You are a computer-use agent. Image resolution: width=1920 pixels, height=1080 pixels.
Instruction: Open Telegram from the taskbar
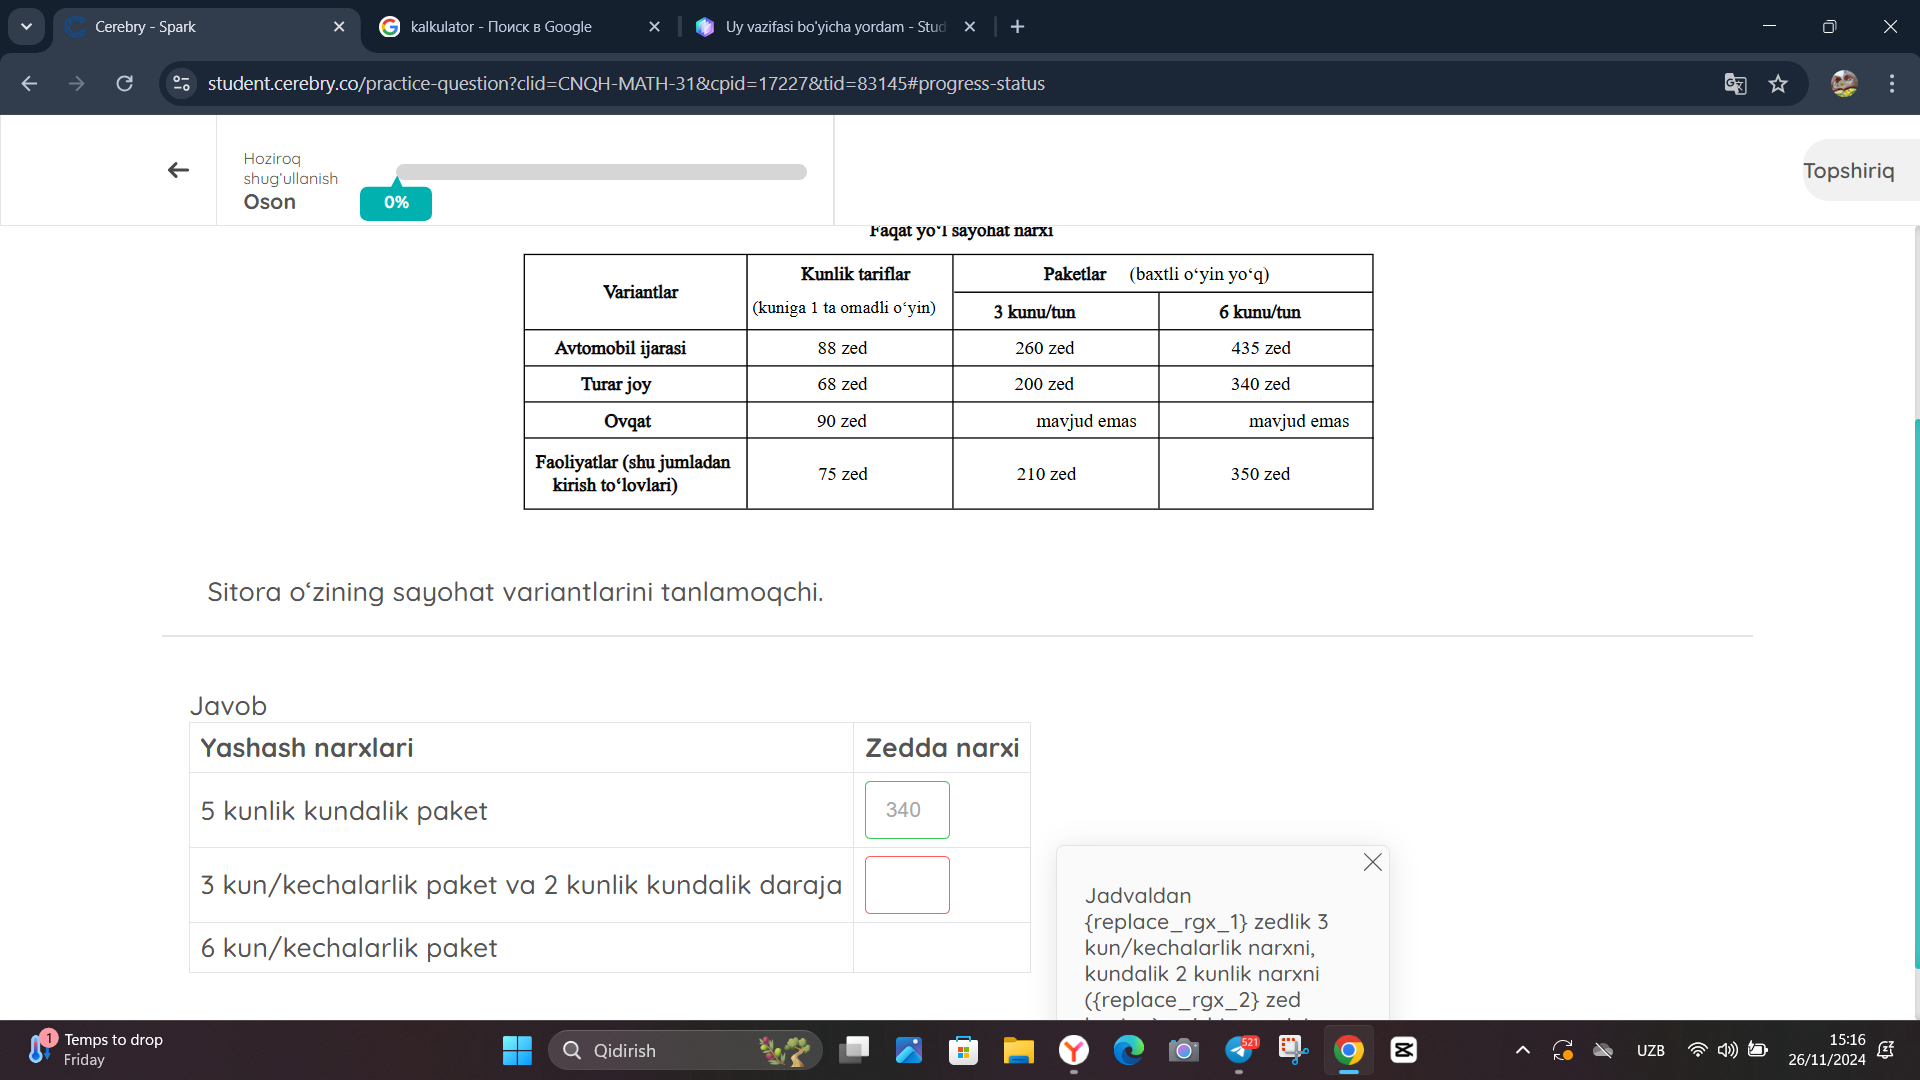click(1240, 1050)
